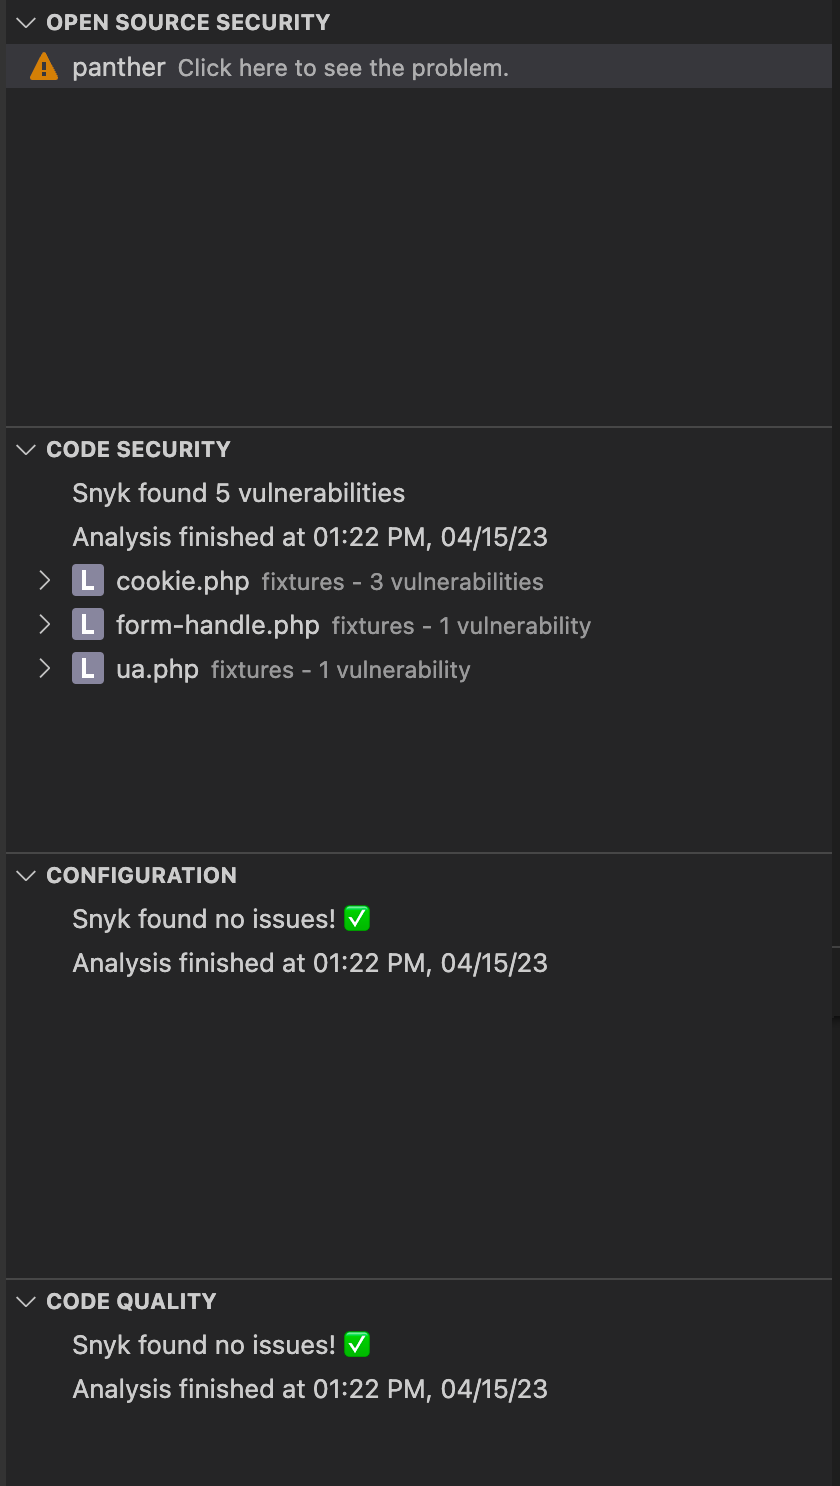The width and height of the screenshot is (840, 1486).
Task: Click the warning icon next to panther
Action: (42, 66)
